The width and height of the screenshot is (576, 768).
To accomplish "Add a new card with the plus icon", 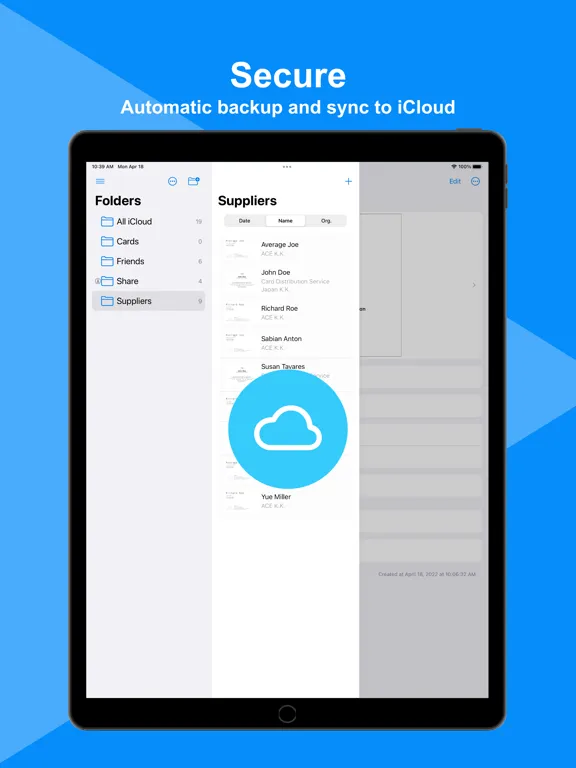I will pyautogui.click(x=348, y=181).
